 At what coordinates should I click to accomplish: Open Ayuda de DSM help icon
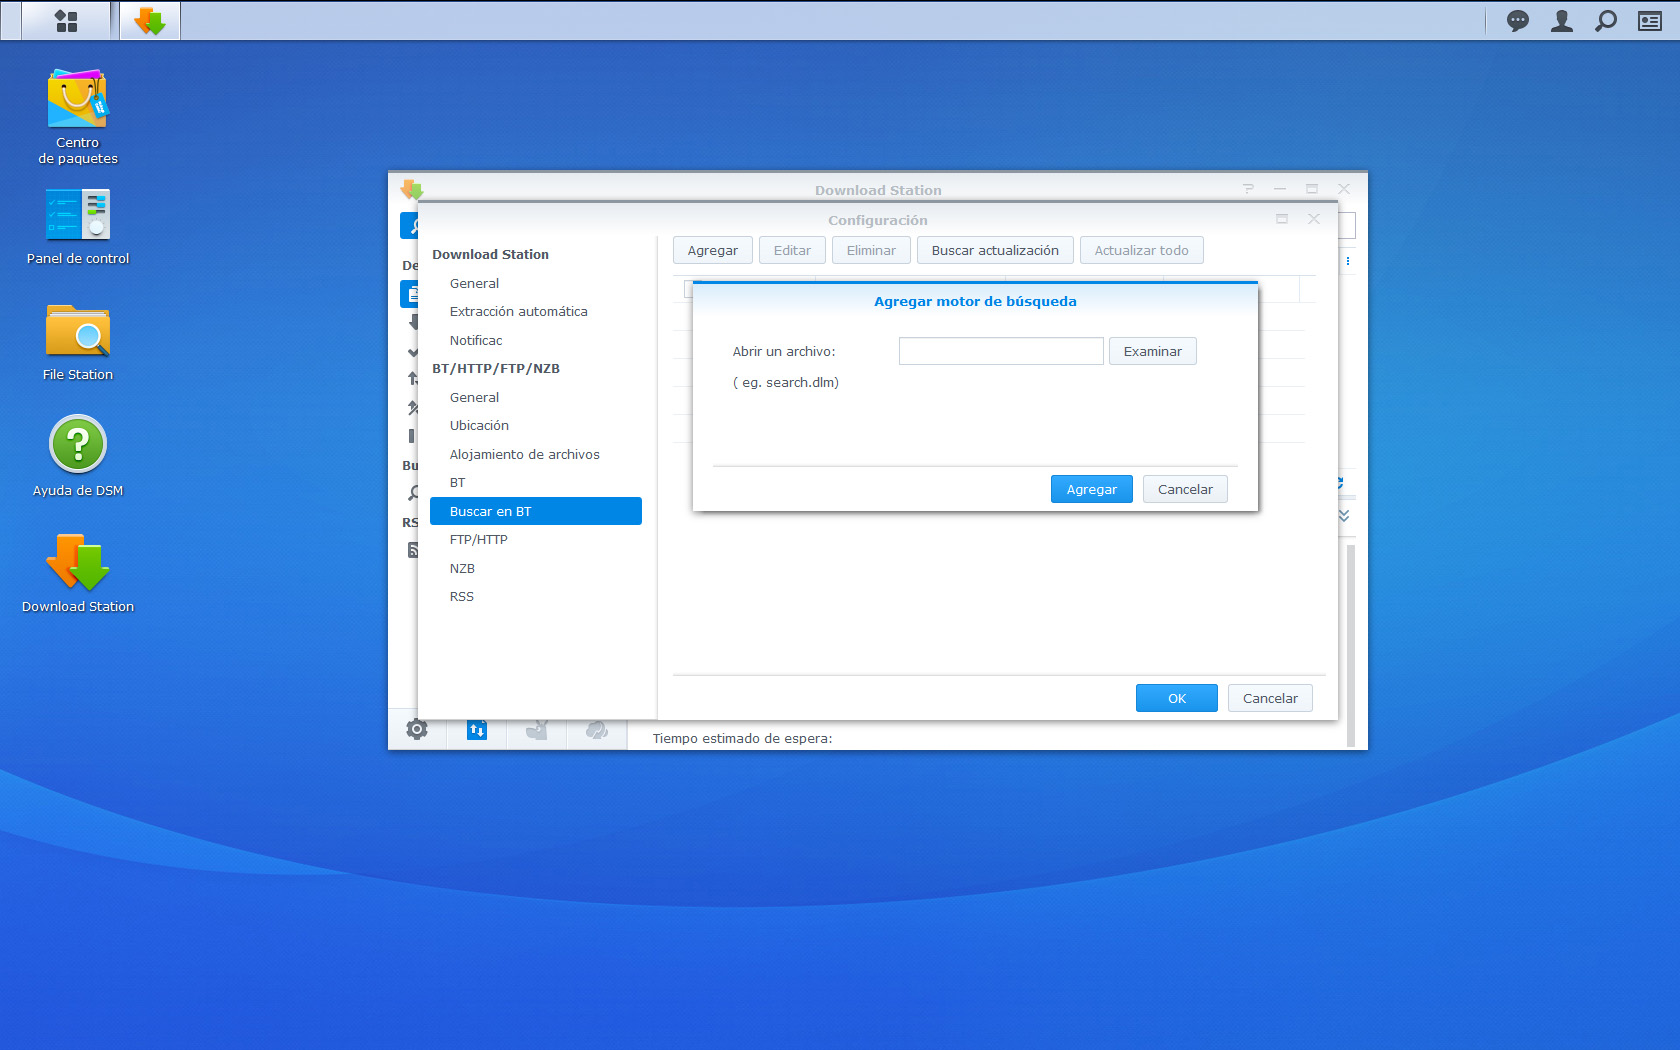coord(78,456)
